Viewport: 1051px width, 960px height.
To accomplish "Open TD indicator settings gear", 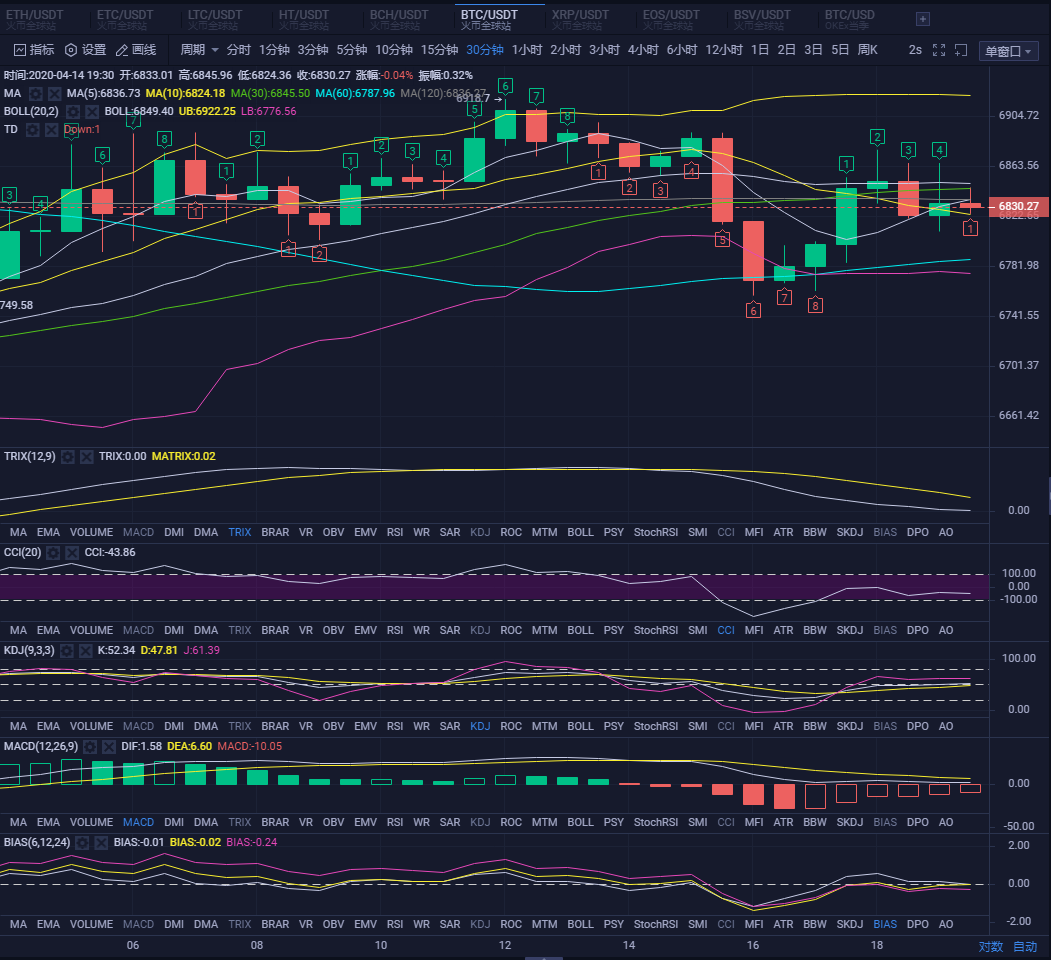I will click(x=32, y=129).
